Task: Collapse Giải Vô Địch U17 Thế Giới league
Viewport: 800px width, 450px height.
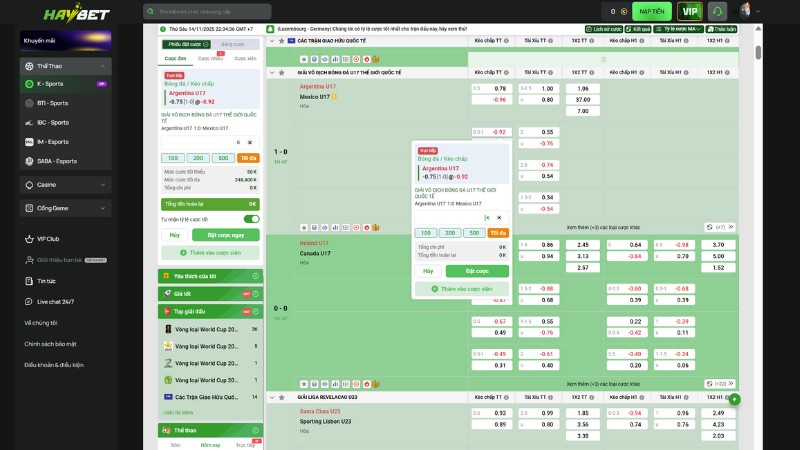Action: click(271, 72)
